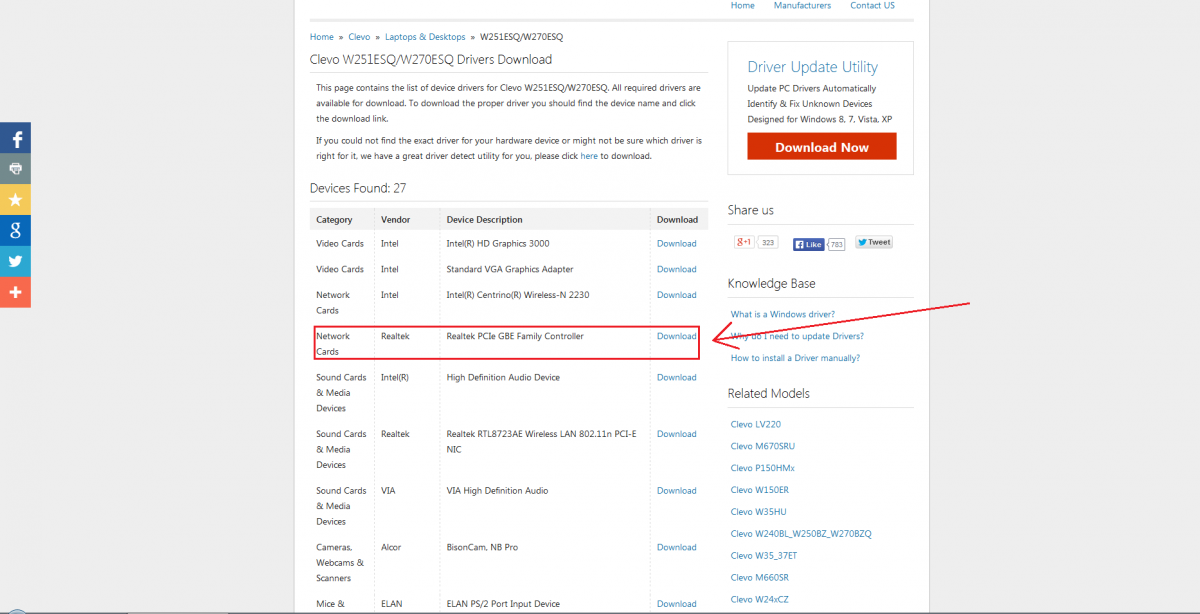Image resolution: width=1200 pixels, height=614 pixels.
Task: Download Intel Centrino Wireless-N 2230 driver
Action: (676, 295)
